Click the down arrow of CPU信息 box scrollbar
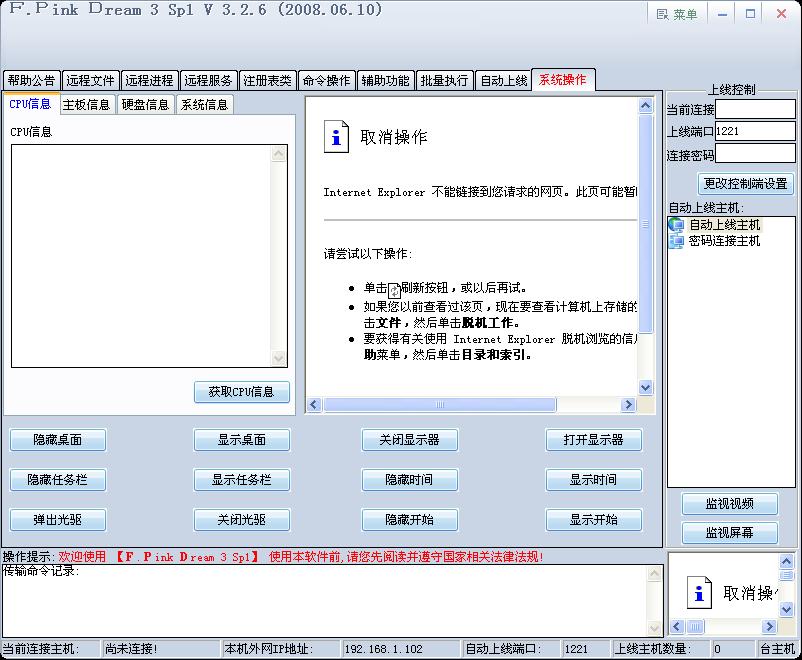Viewport: 802px width, 660px height. pos(279,358)
